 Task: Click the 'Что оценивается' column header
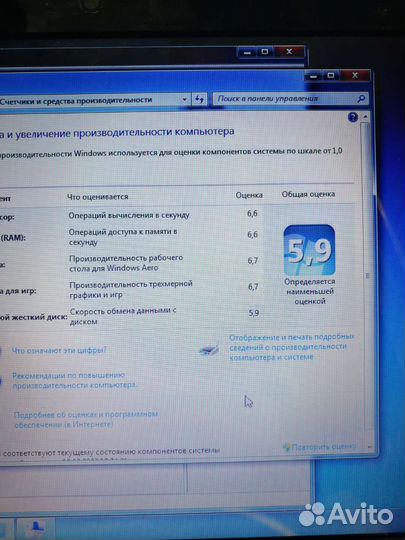[97, 197]
